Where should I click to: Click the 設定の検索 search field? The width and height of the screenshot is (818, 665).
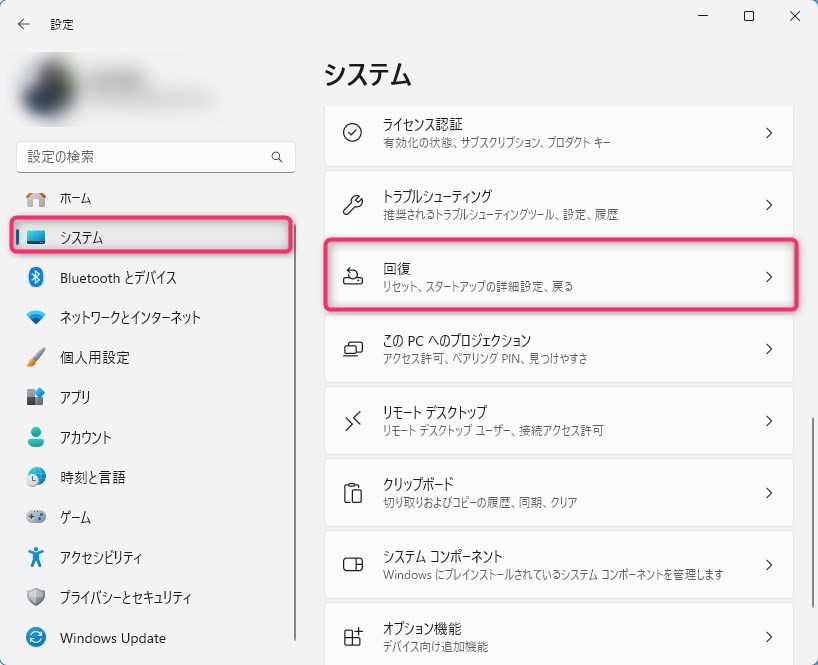pyautogui.click(x=145, y=158)
